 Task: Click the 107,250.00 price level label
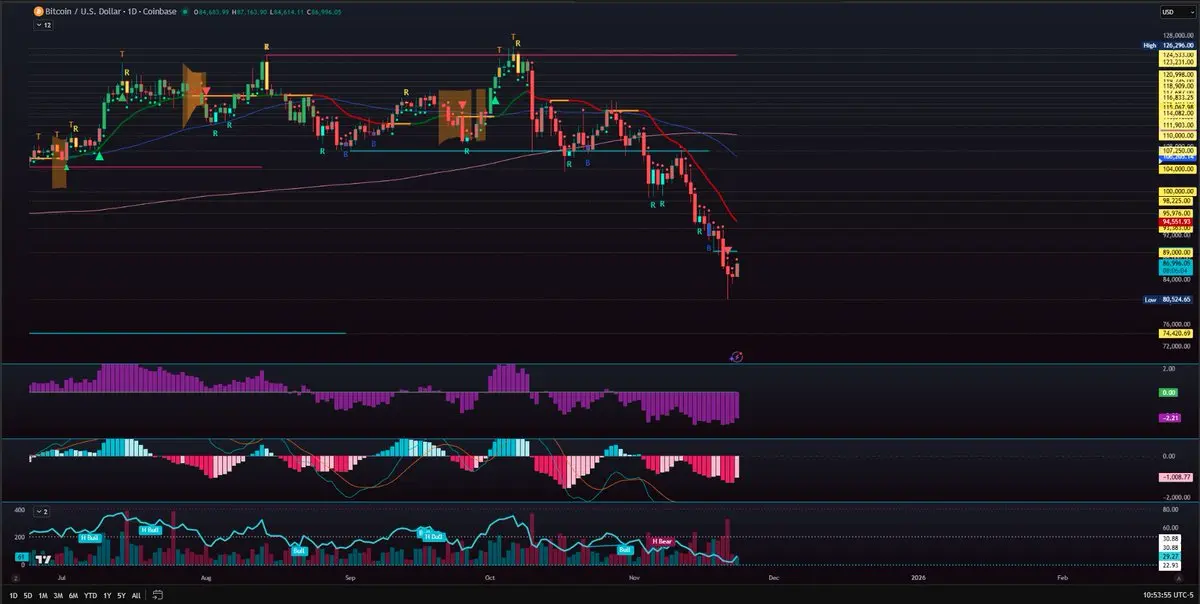coord(1178,149)
